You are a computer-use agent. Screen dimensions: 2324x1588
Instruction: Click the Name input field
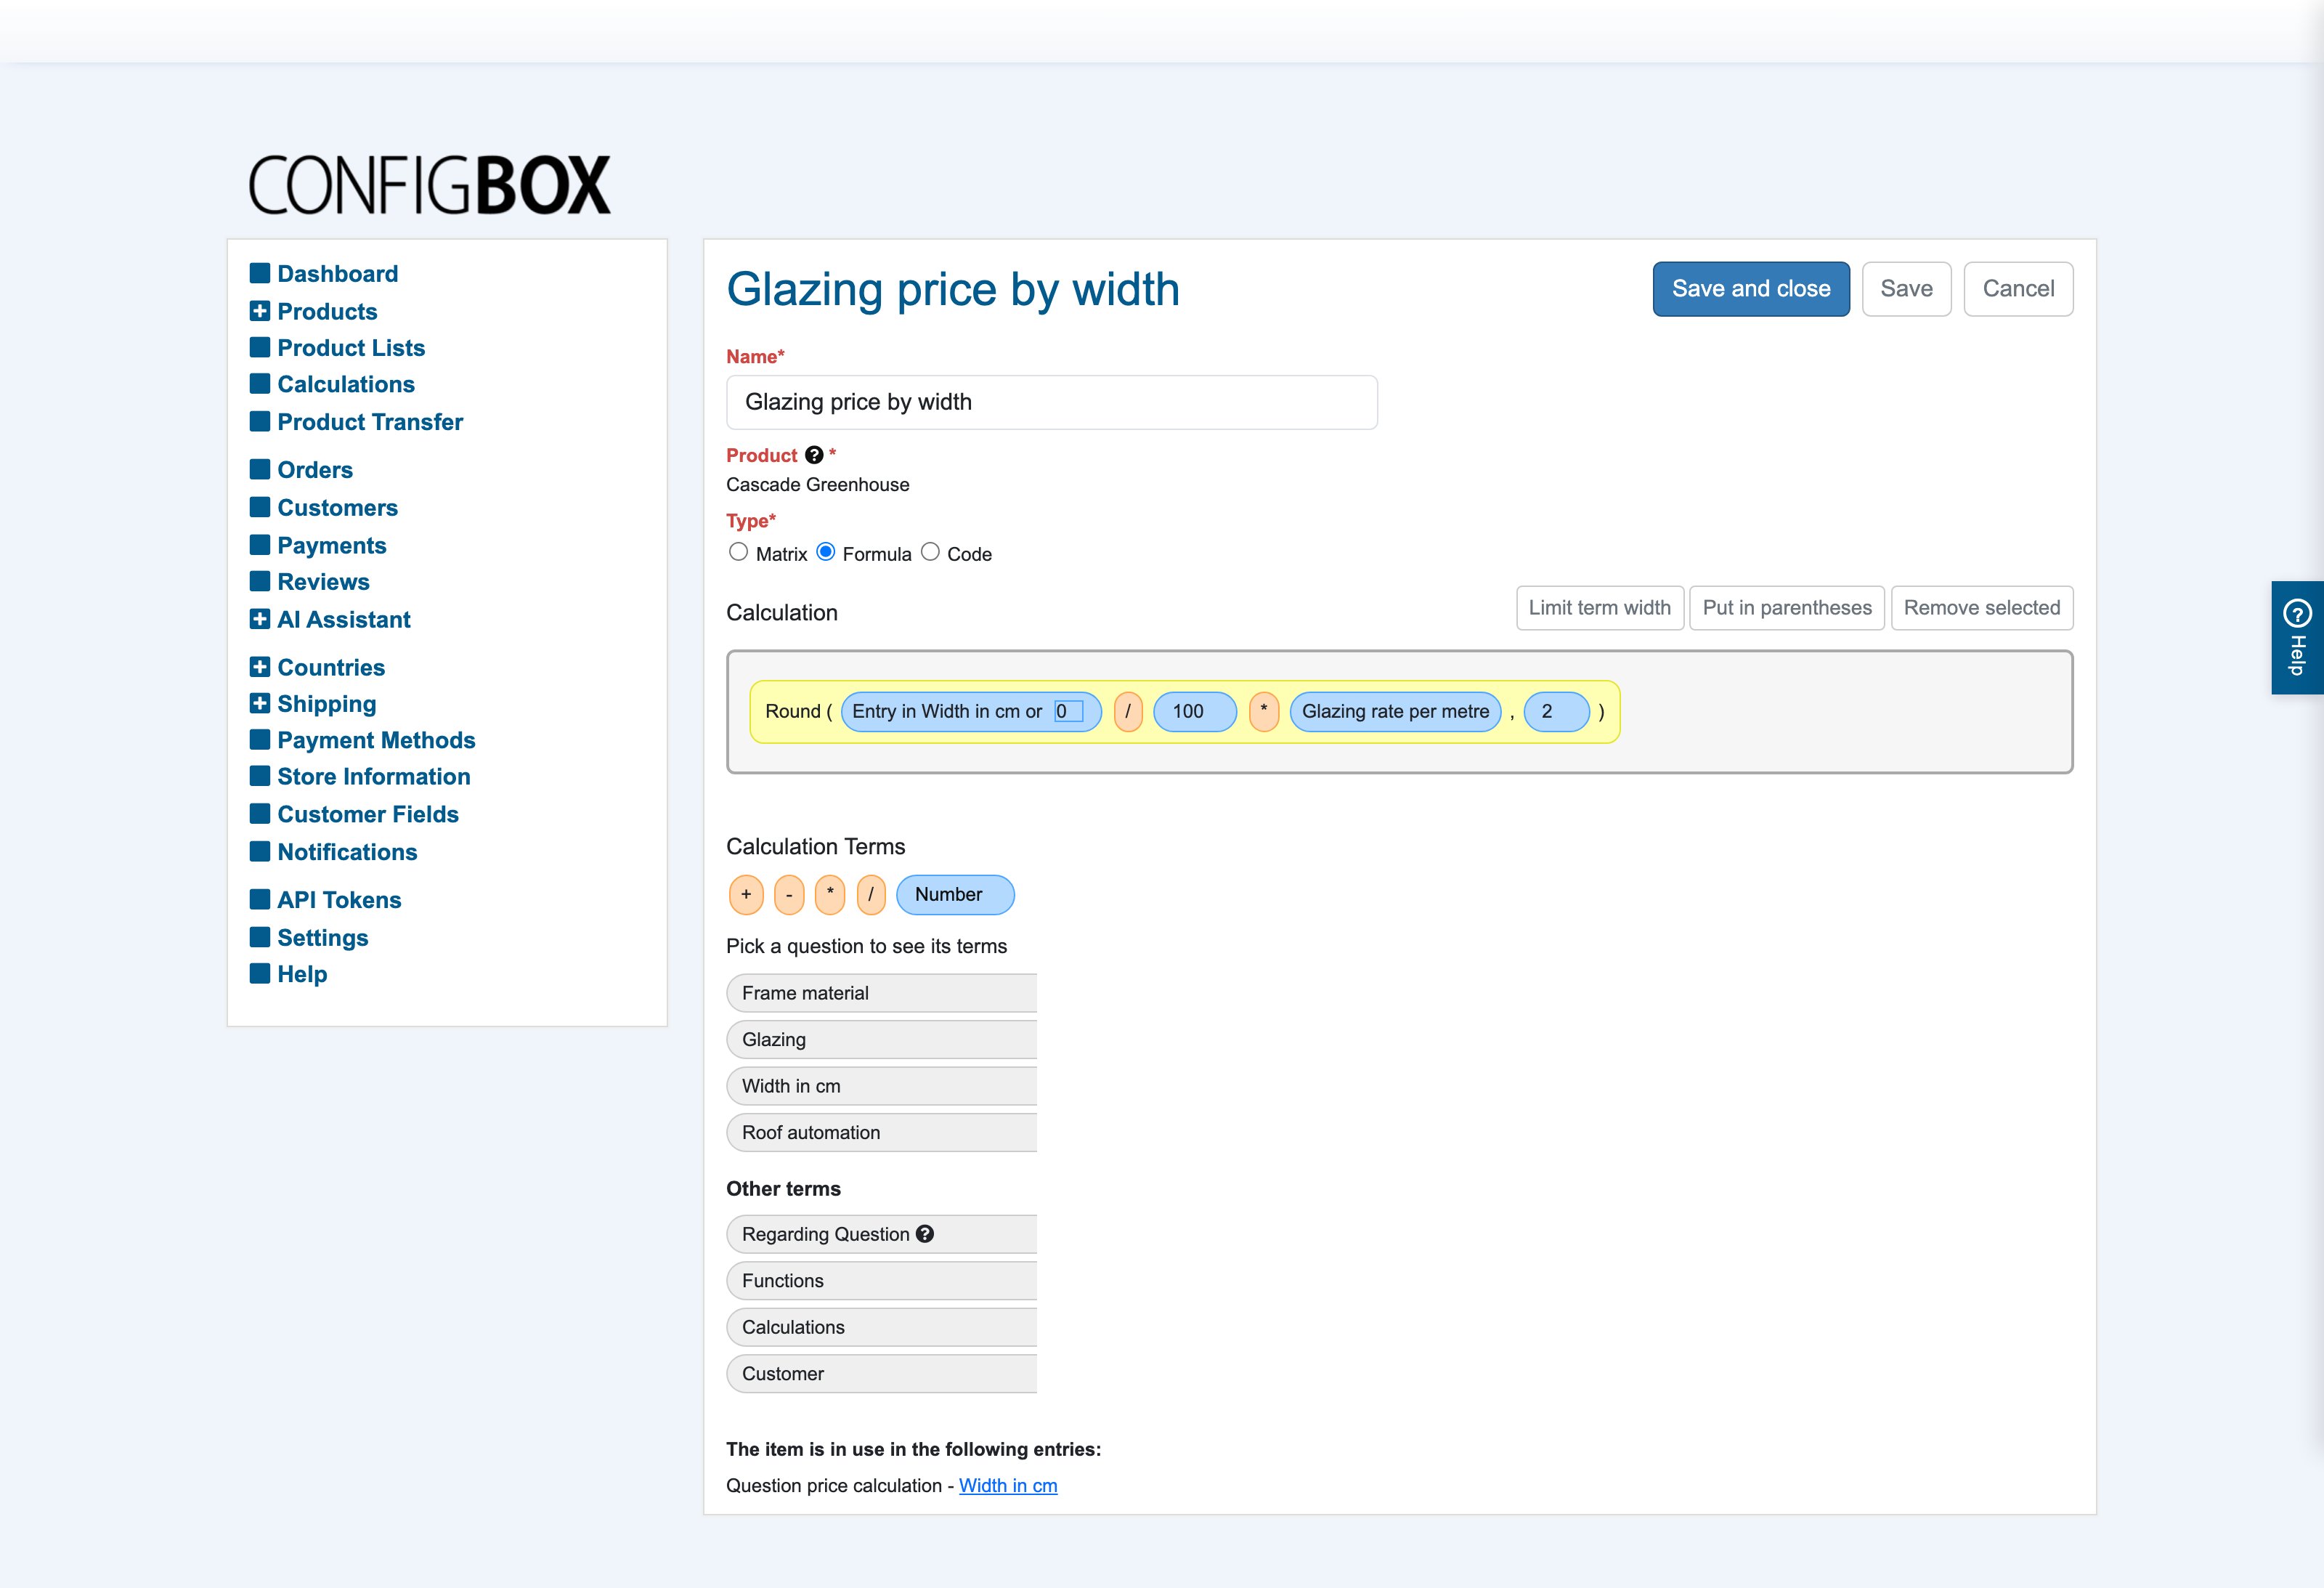1052,402
